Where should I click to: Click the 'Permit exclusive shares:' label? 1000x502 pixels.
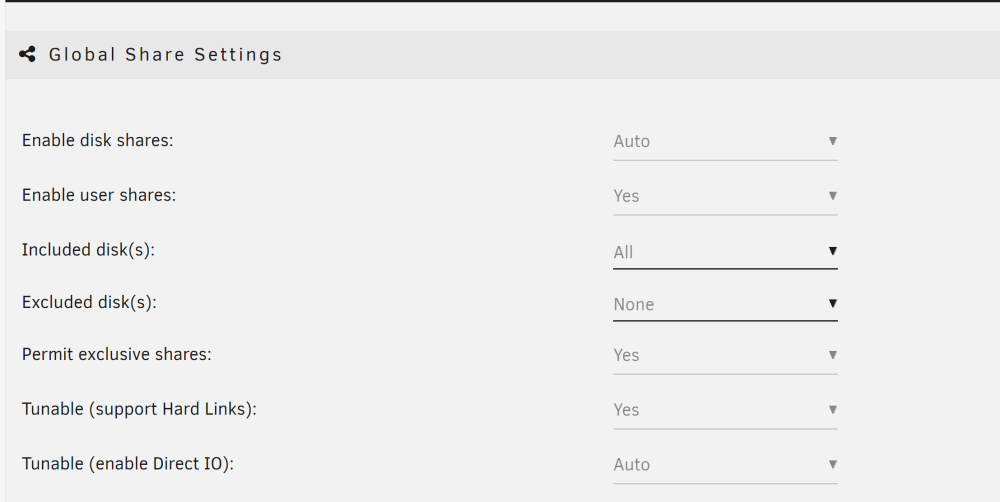(x=117, y=354)
